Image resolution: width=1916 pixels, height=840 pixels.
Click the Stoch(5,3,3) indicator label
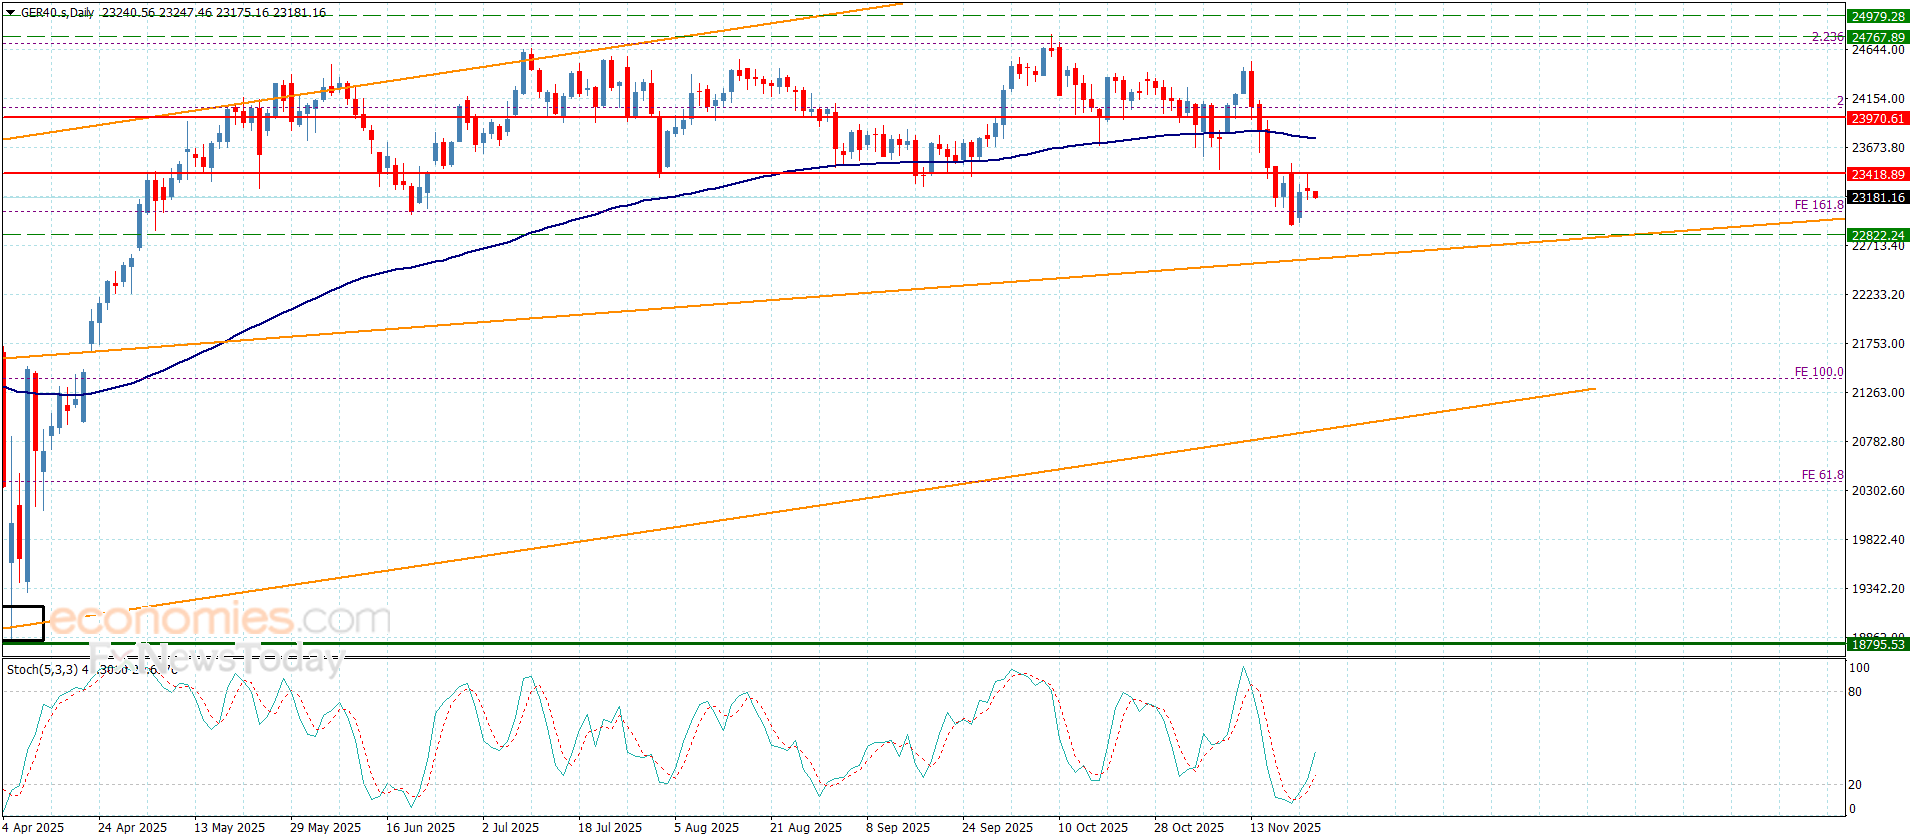click(x=42, y=669)
